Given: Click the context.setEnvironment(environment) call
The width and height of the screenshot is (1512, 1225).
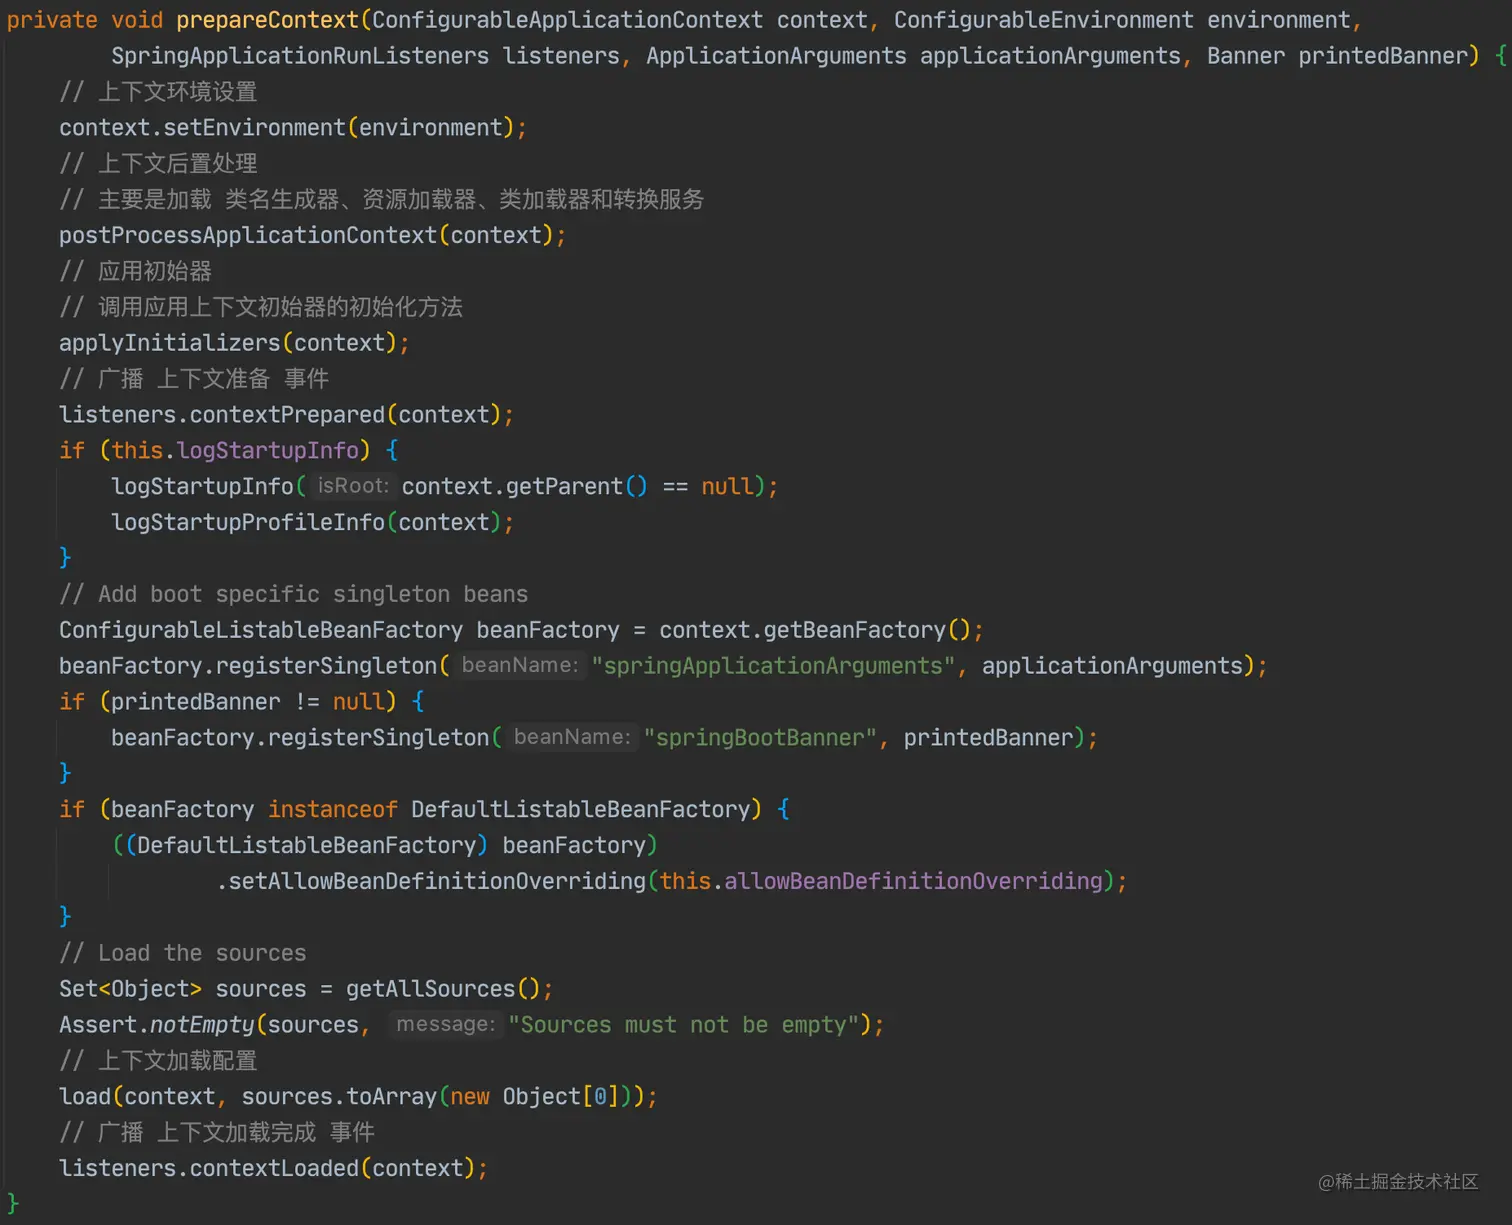Looking at the screenshot, I should click(x=292, y=128).
